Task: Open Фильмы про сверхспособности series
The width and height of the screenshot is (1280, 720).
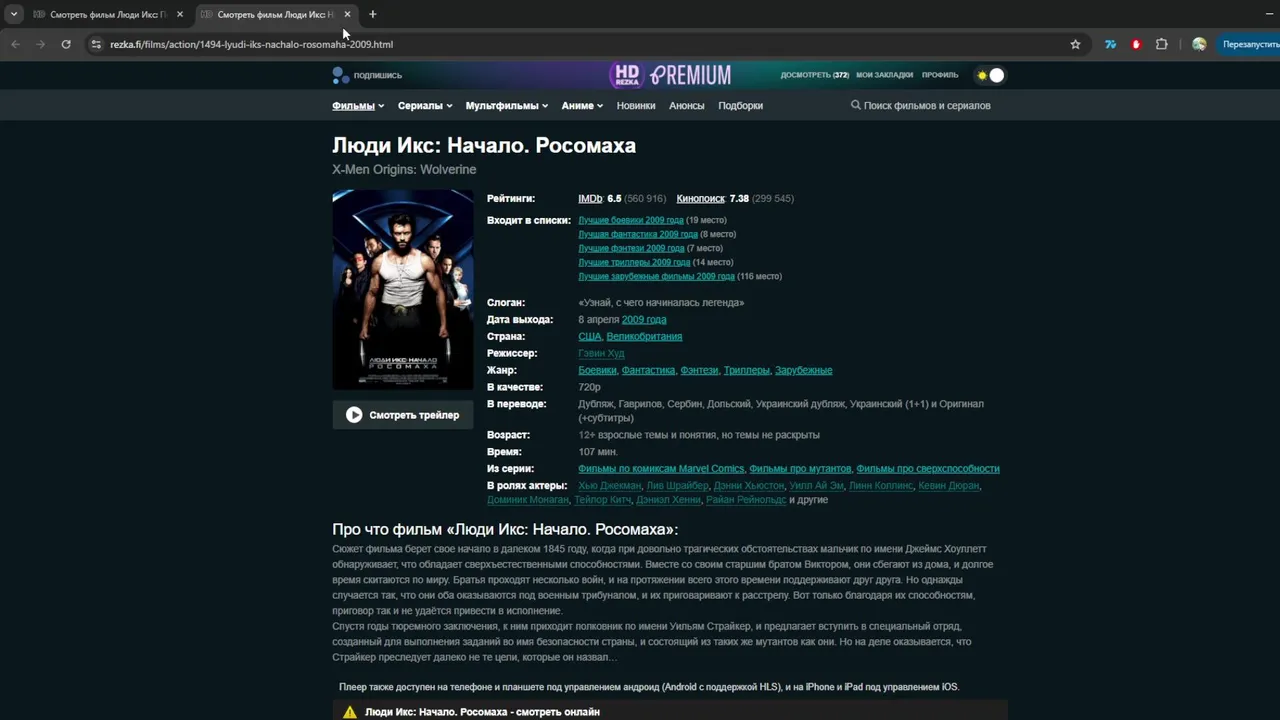Action: pyautogui.click(x=928, y=469)
